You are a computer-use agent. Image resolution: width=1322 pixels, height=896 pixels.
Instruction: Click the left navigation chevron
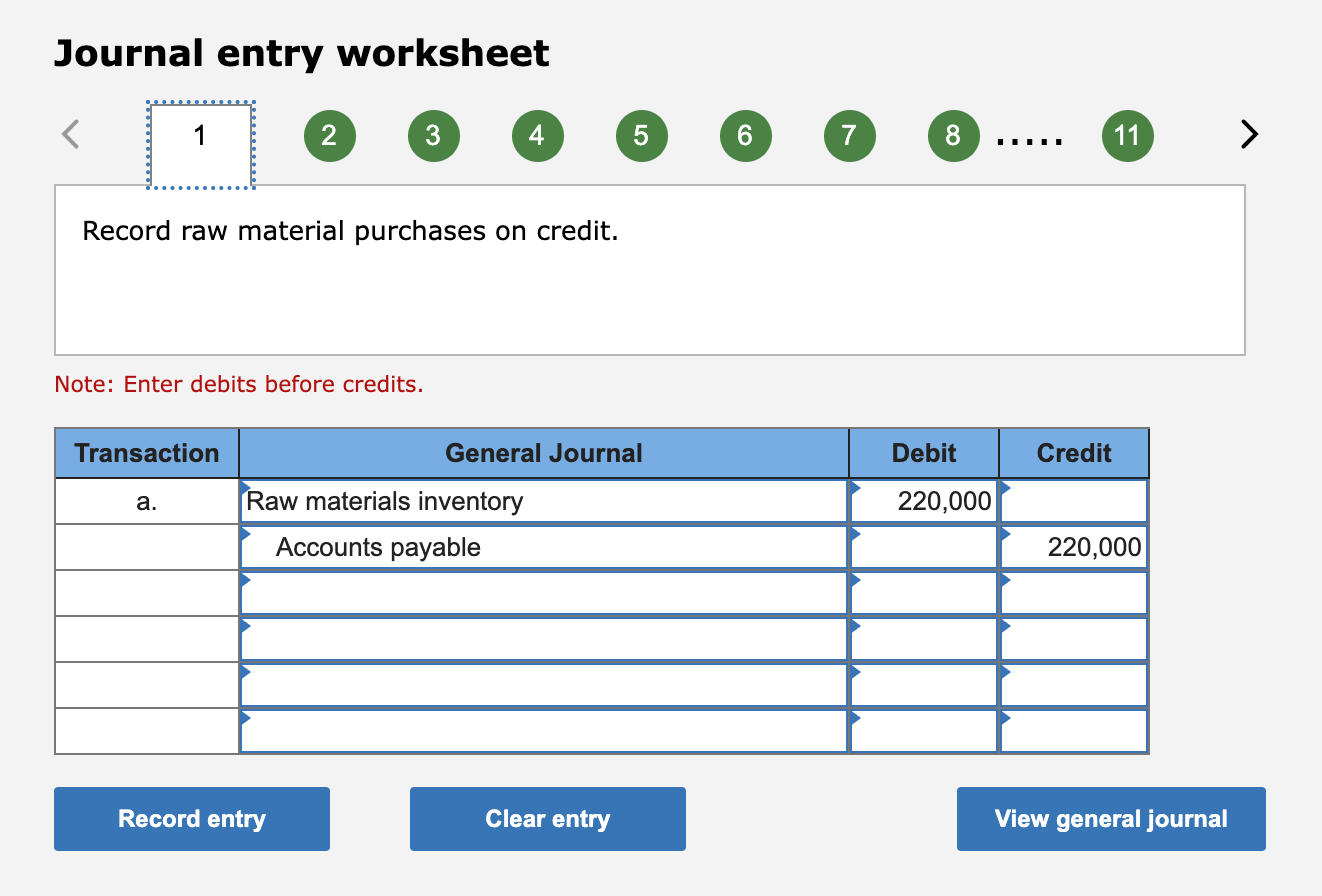(71, 135)
